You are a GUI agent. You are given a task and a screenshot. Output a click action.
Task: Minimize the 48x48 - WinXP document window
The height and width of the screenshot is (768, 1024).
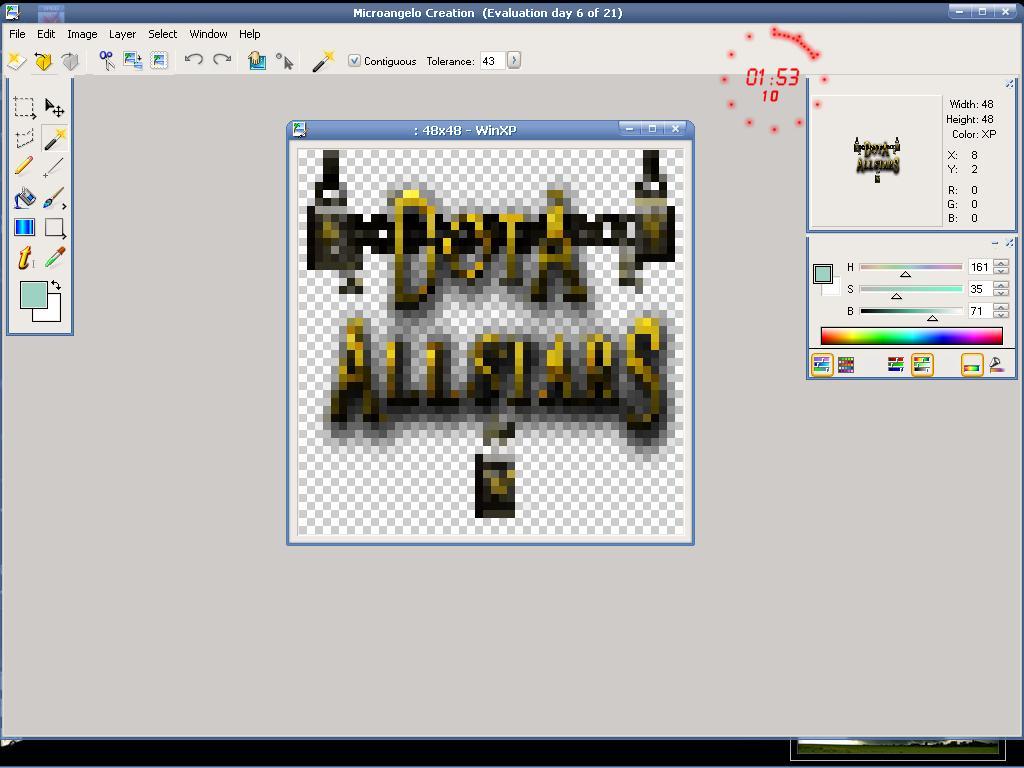click(630, 129)
